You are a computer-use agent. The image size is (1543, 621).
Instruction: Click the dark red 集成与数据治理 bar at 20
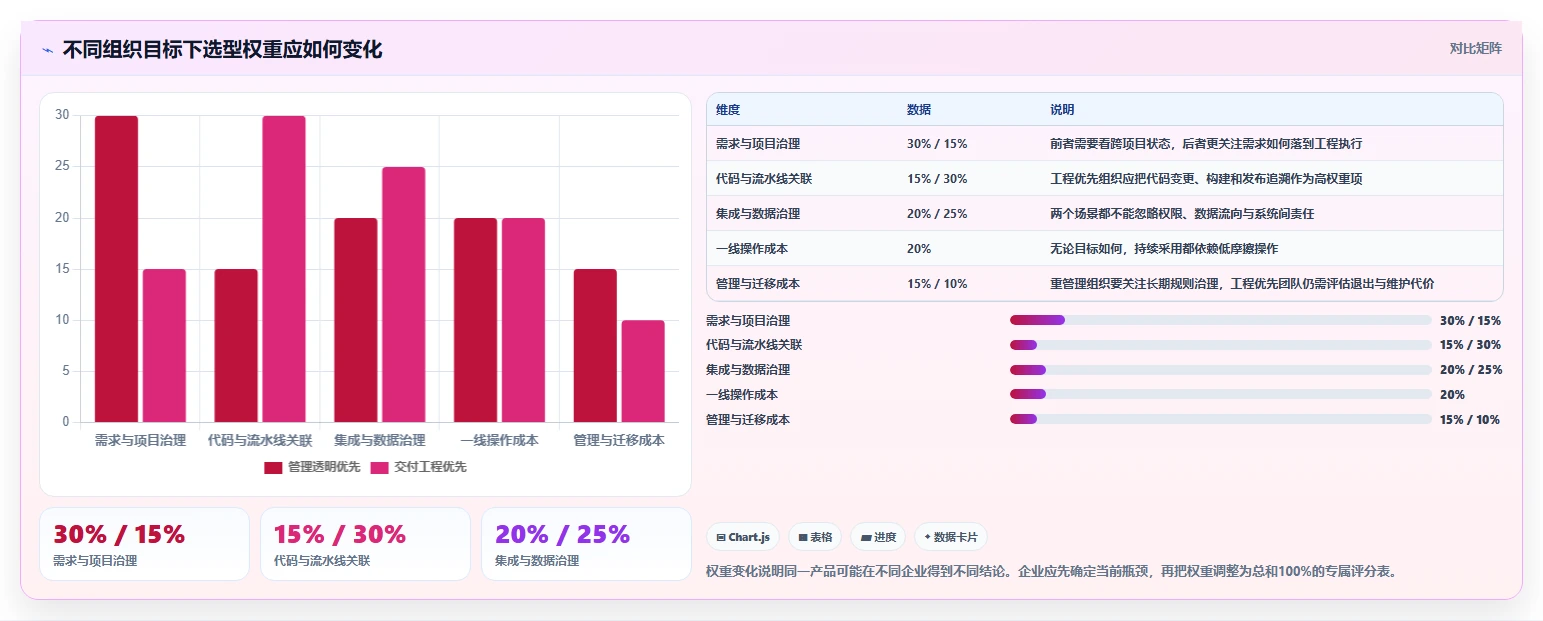(356, 320)
